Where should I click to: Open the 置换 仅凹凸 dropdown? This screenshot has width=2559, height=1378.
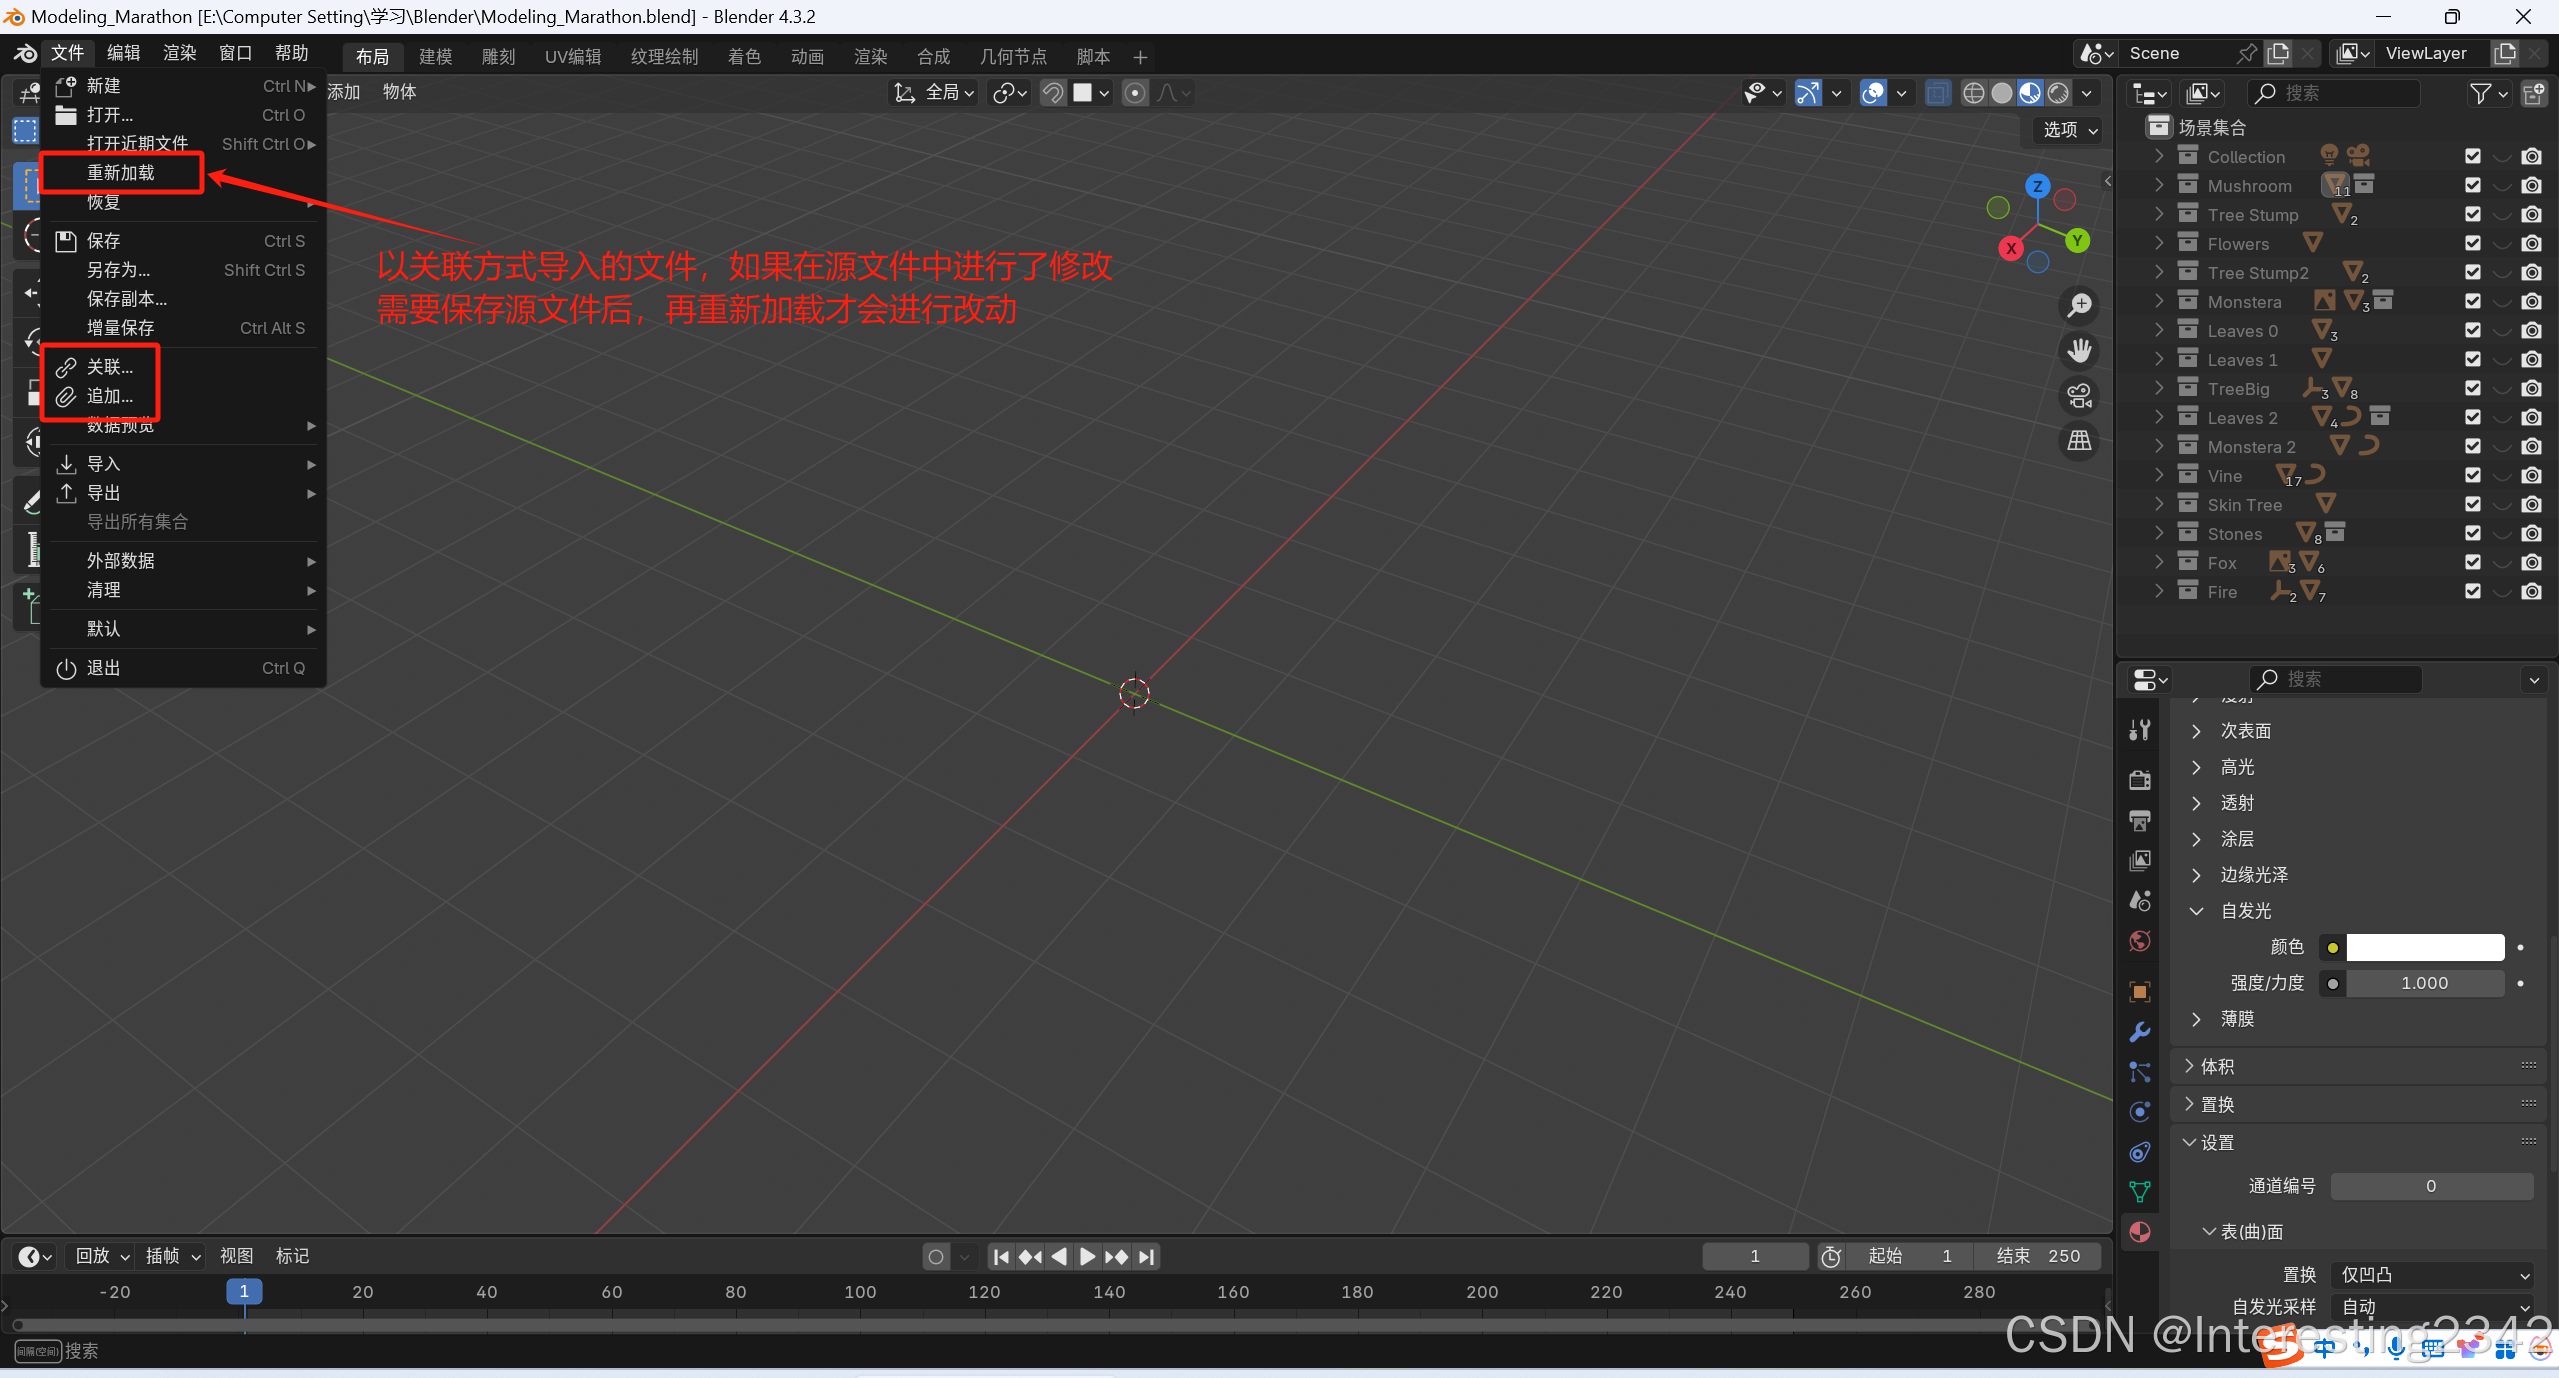(2432, 1275)
